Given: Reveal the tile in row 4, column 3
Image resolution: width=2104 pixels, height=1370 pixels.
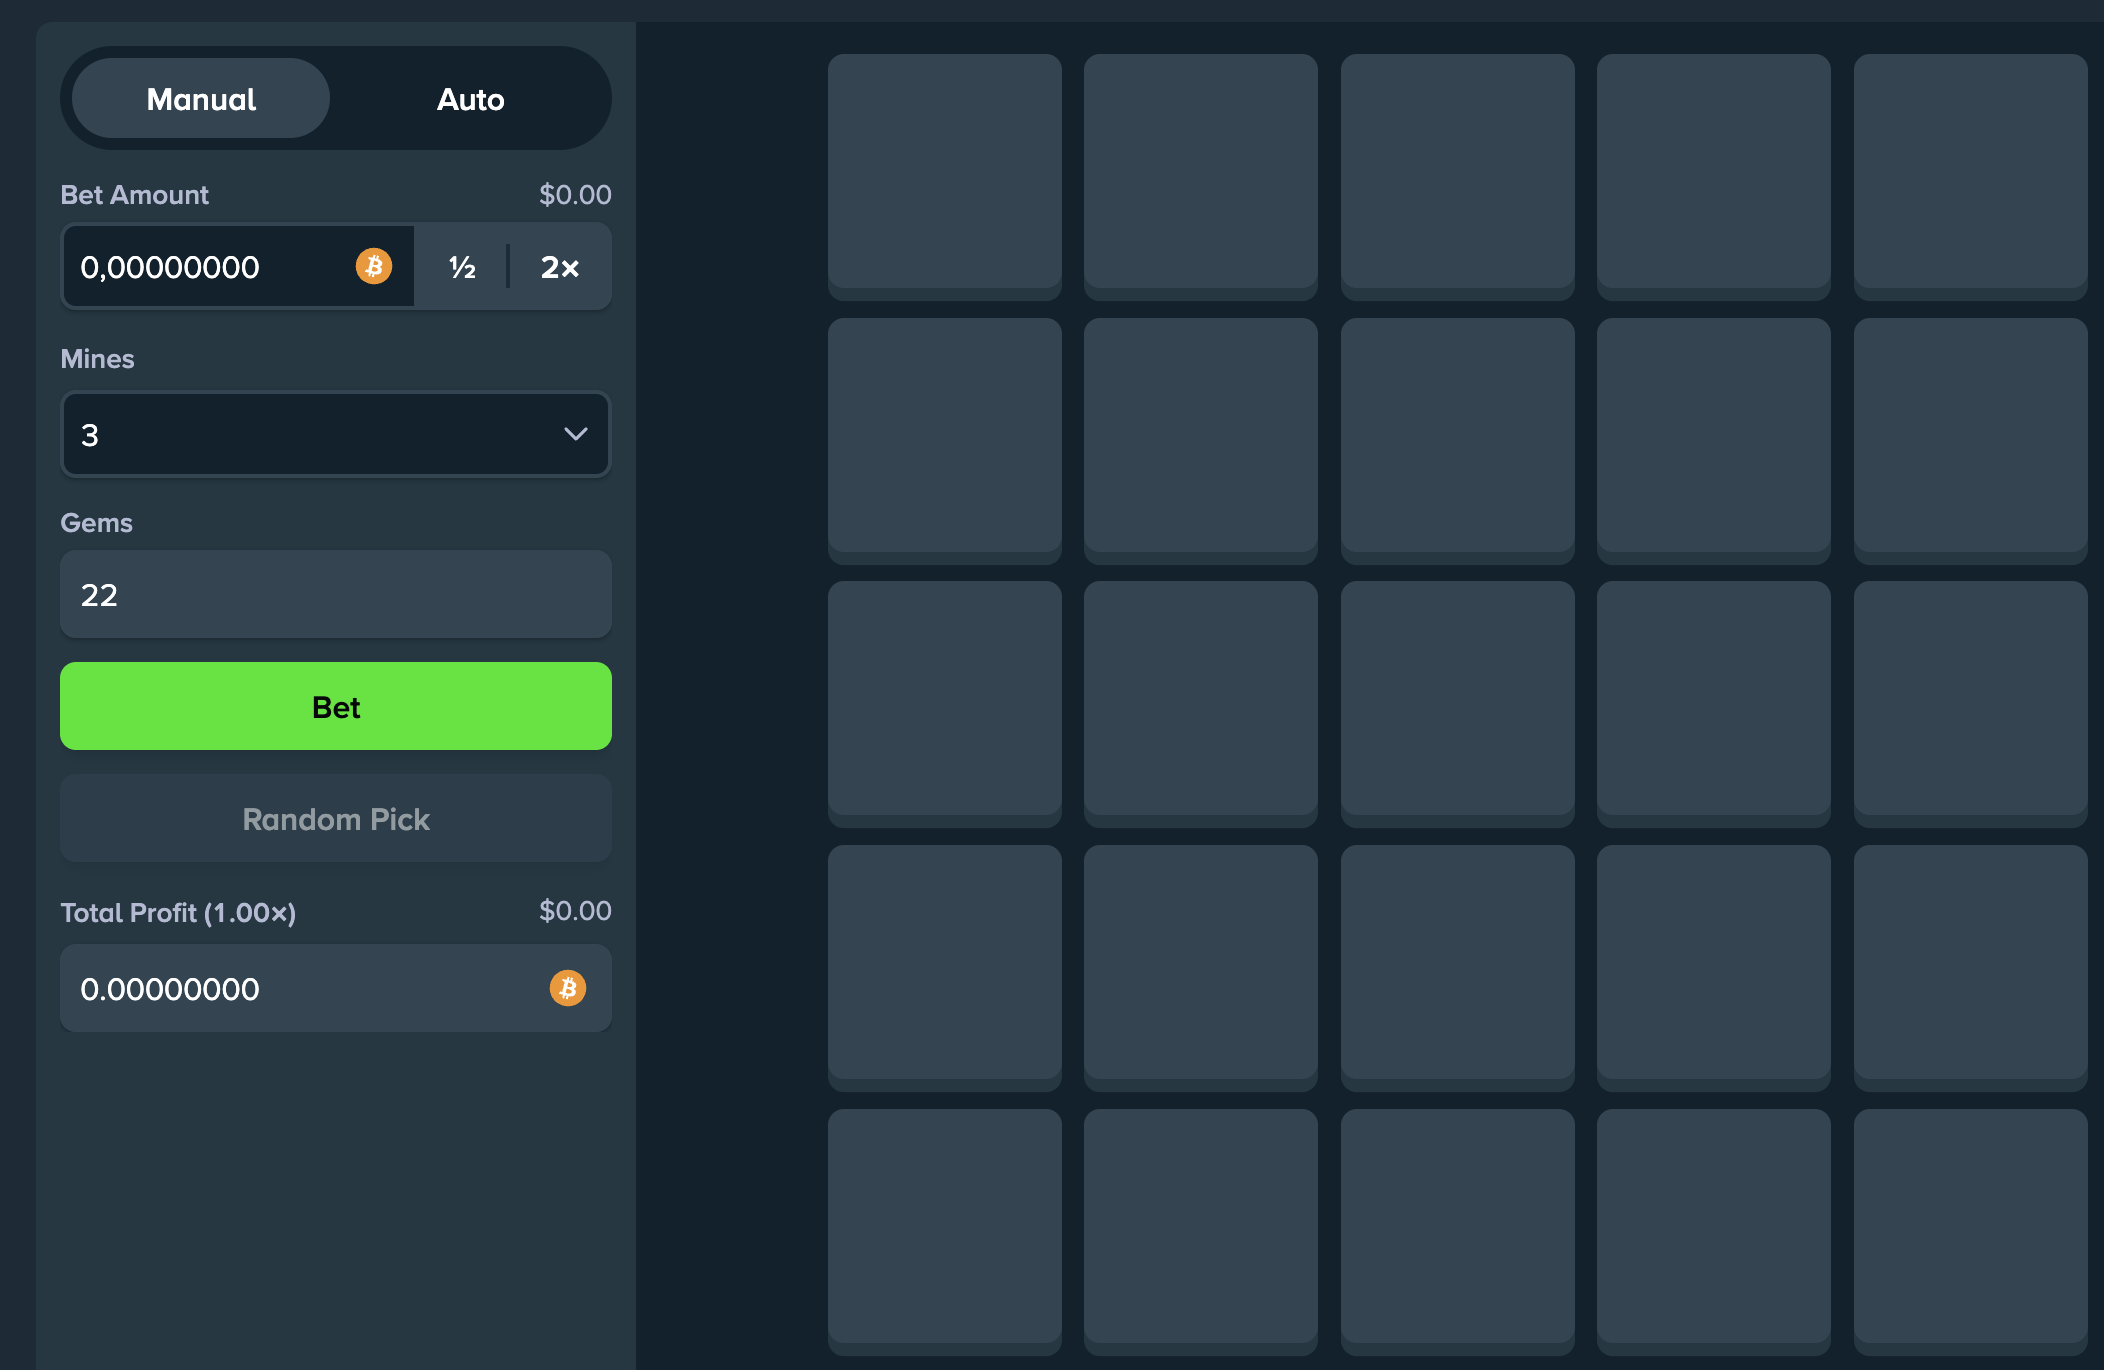Looking at the screenshot, I should click(1458, 968).
